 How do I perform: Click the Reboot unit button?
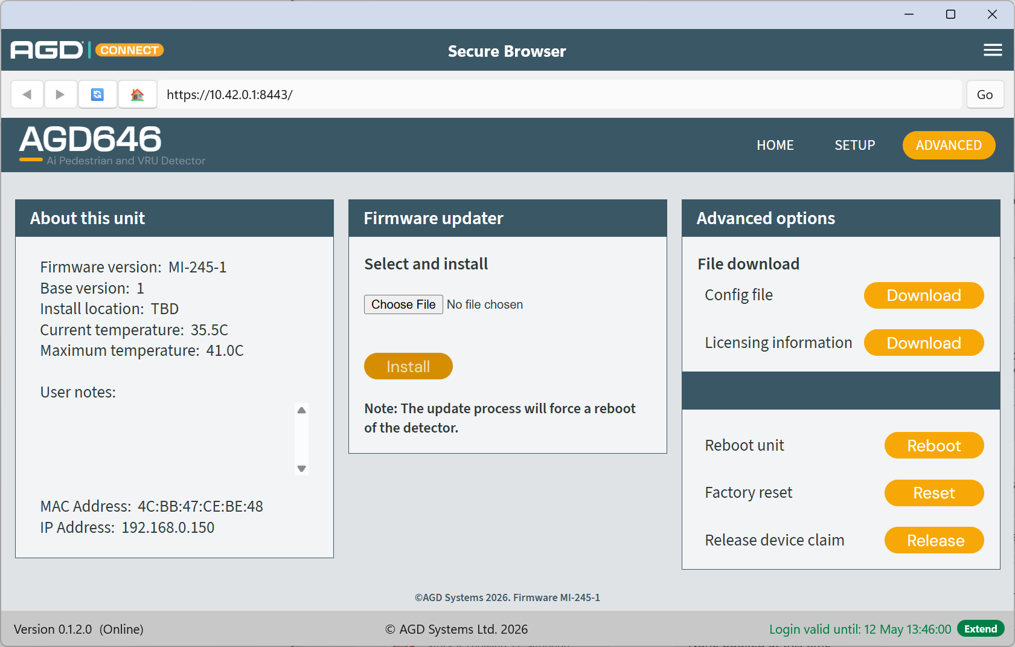coord(934,445)
